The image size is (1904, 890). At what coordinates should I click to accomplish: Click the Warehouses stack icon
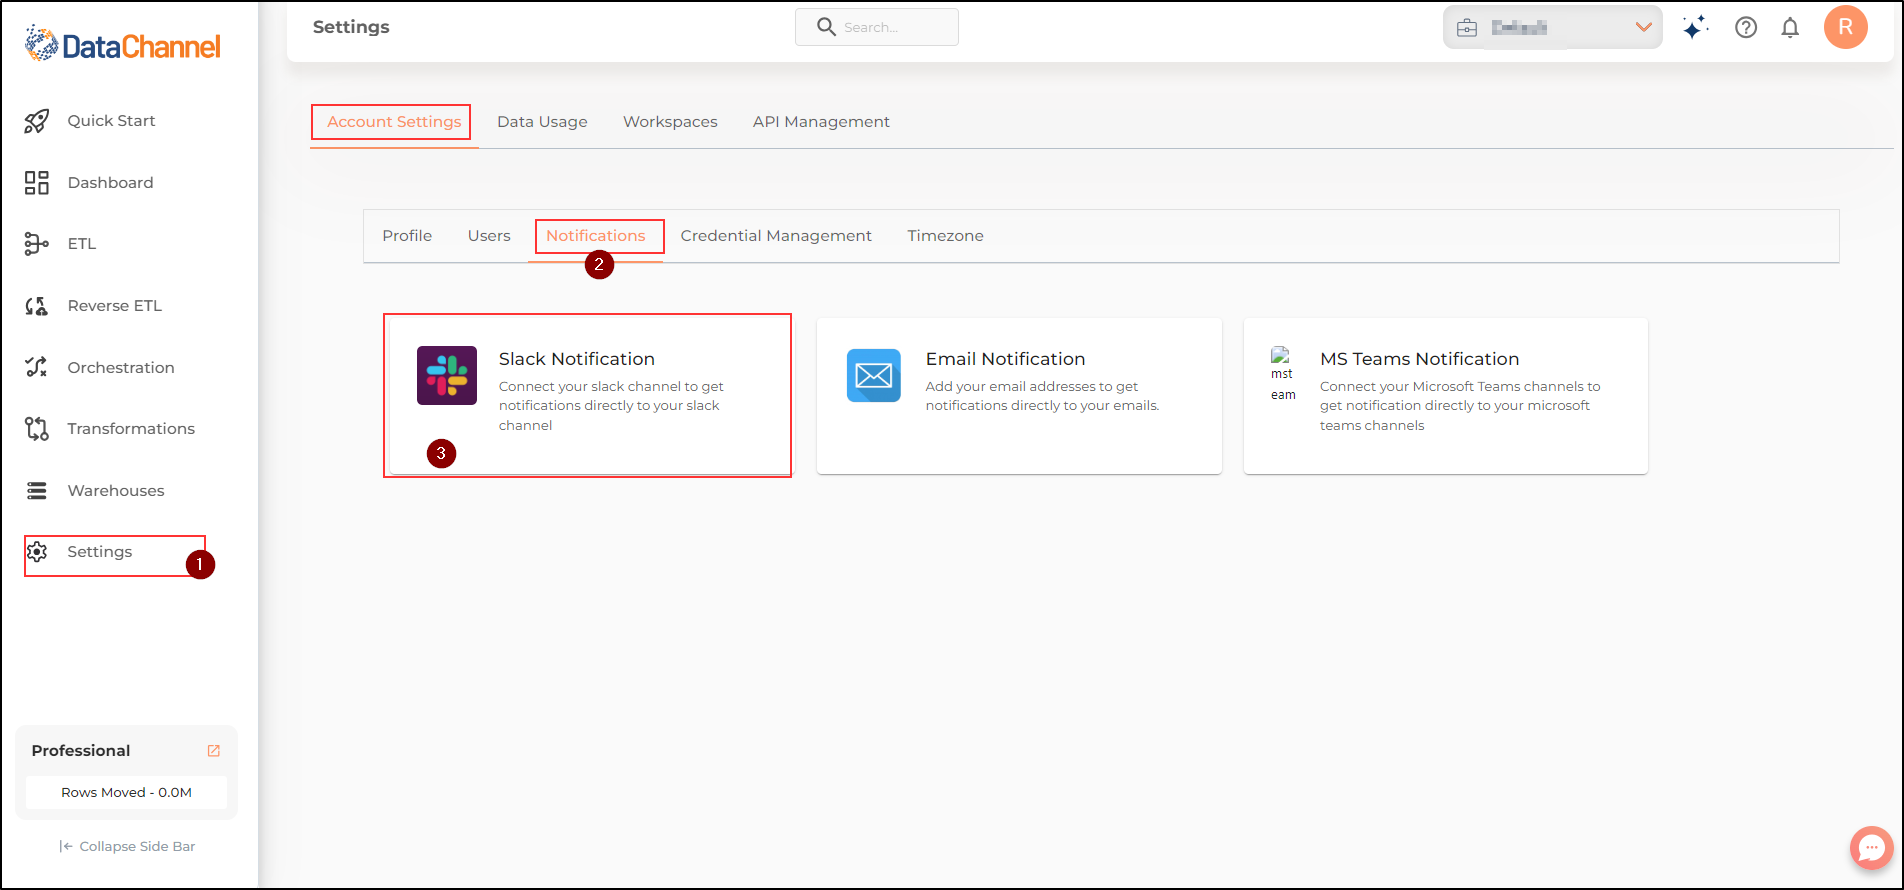point(37,491)
